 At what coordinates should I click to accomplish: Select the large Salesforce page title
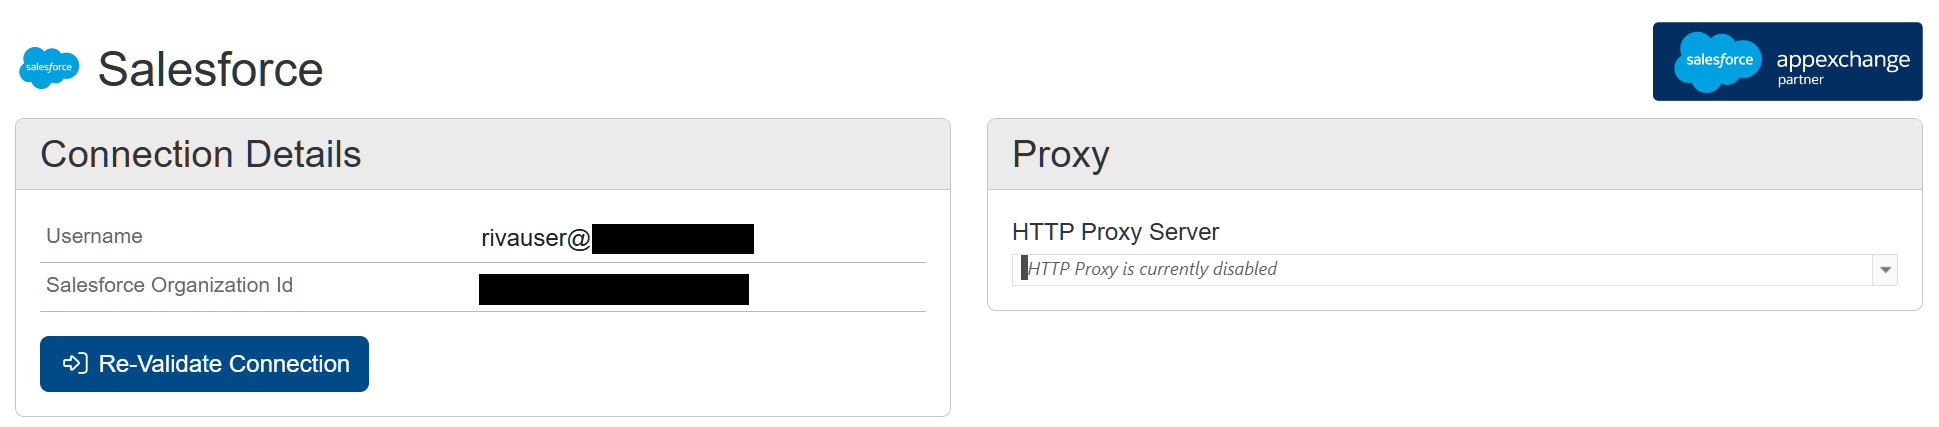[x=210, y=69]
